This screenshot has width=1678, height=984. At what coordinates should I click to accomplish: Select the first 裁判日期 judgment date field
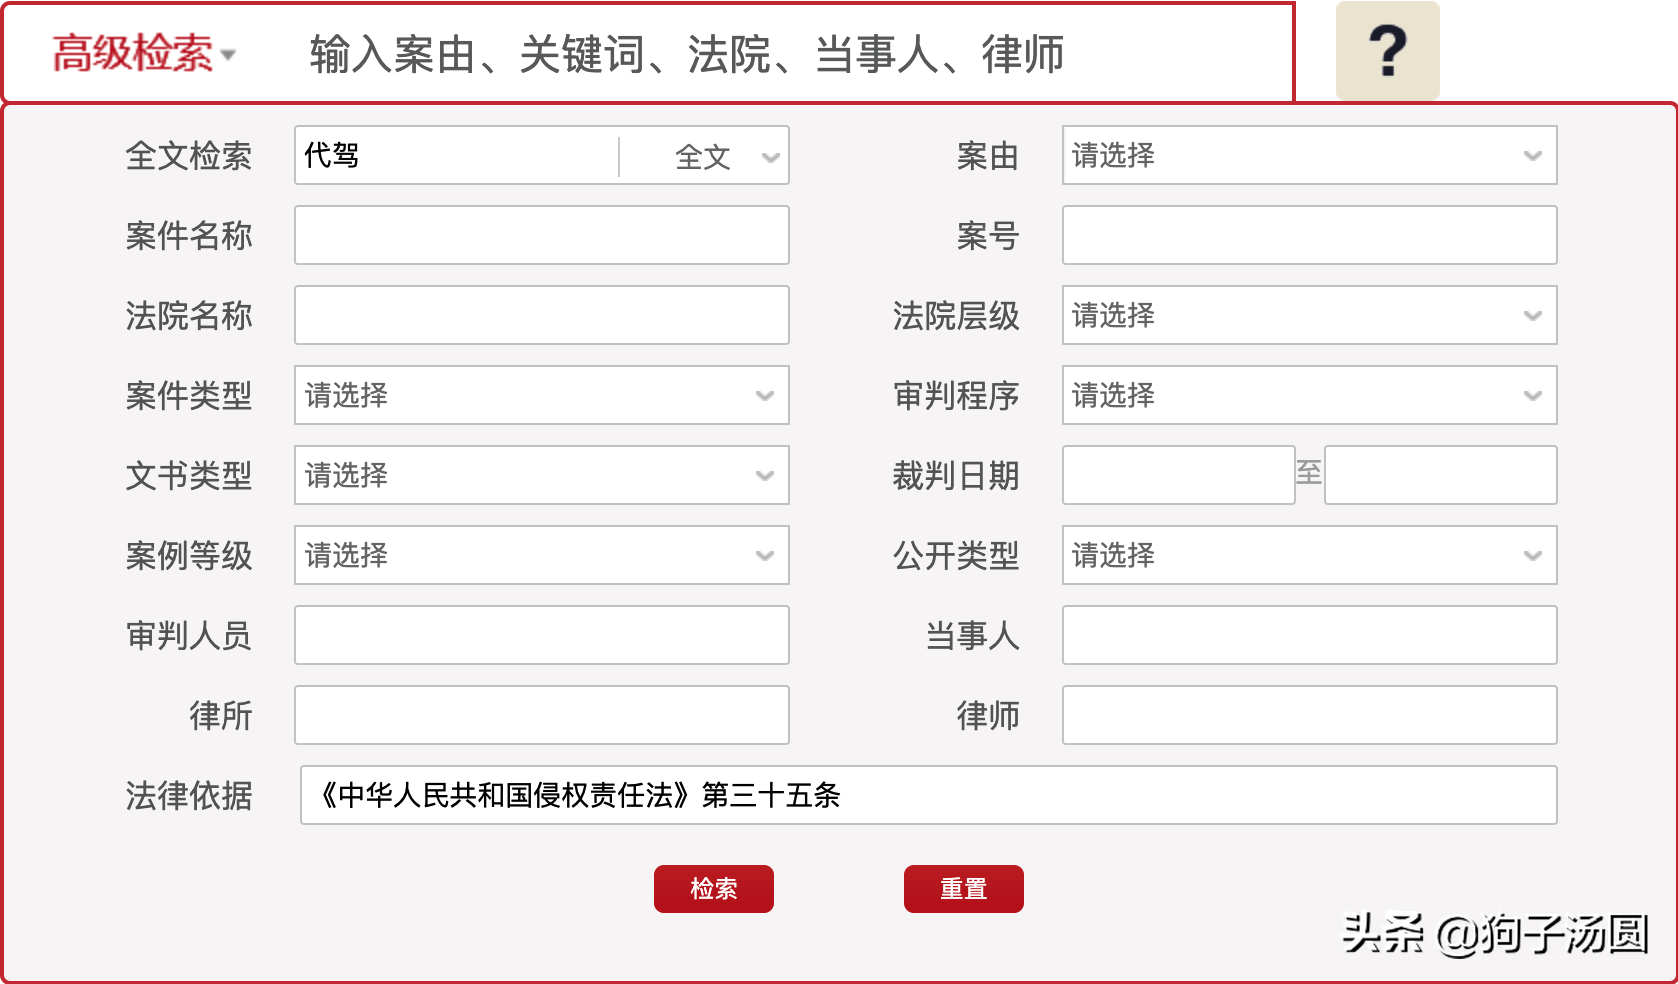click(1178, 476)
